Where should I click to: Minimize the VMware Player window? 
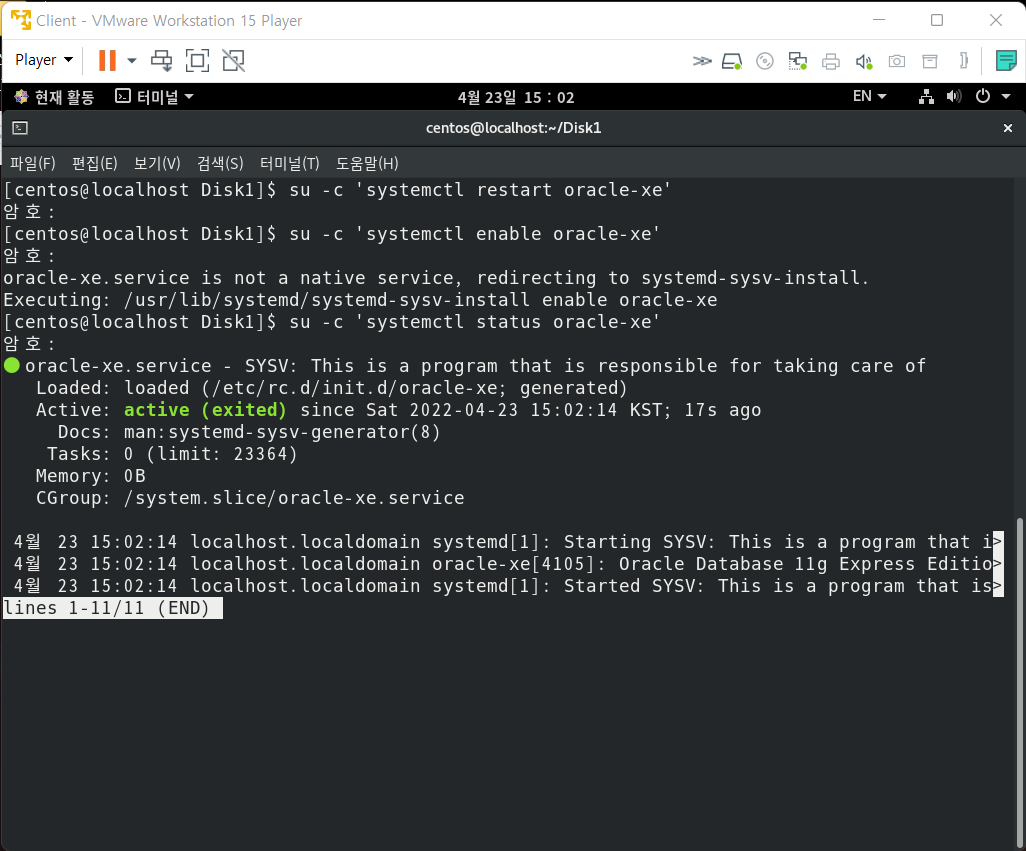[879, 20]
